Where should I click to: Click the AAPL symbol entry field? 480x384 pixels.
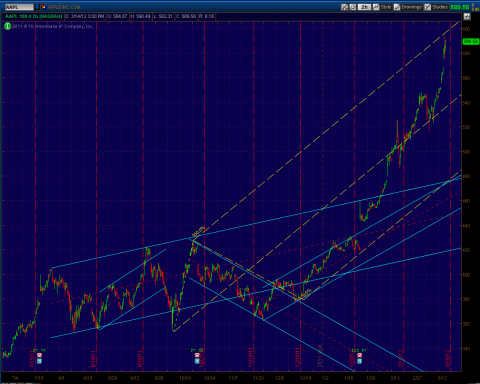(19, 7)
